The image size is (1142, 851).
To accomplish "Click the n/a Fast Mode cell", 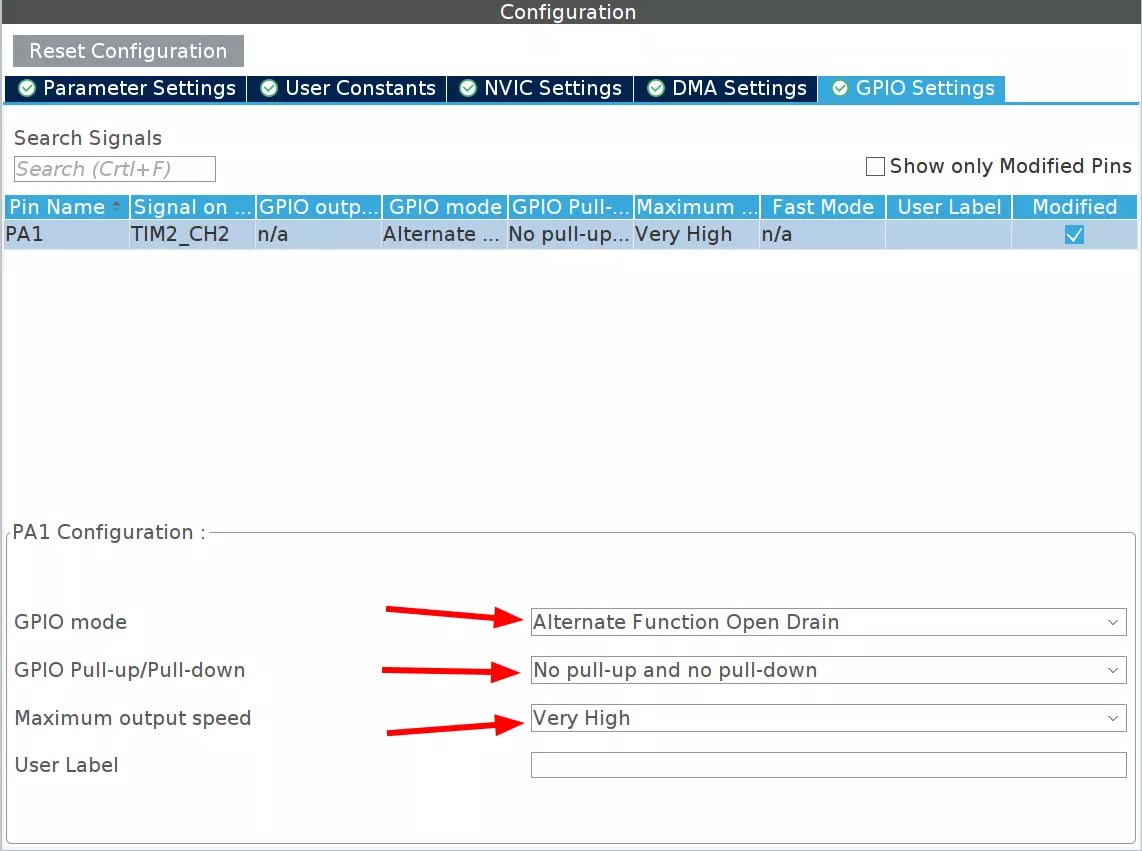I will pos(822,235).
